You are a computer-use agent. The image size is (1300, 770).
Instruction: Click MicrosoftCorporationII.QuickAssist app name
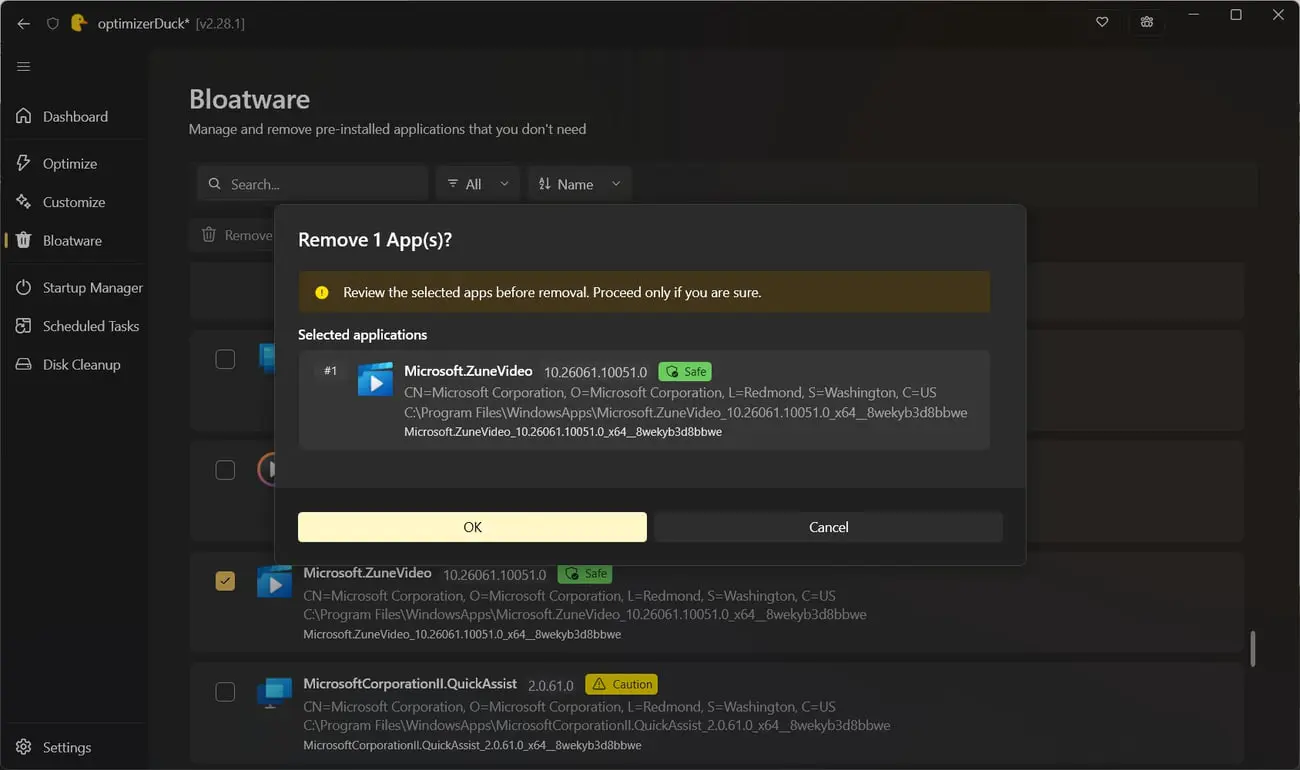410,684
